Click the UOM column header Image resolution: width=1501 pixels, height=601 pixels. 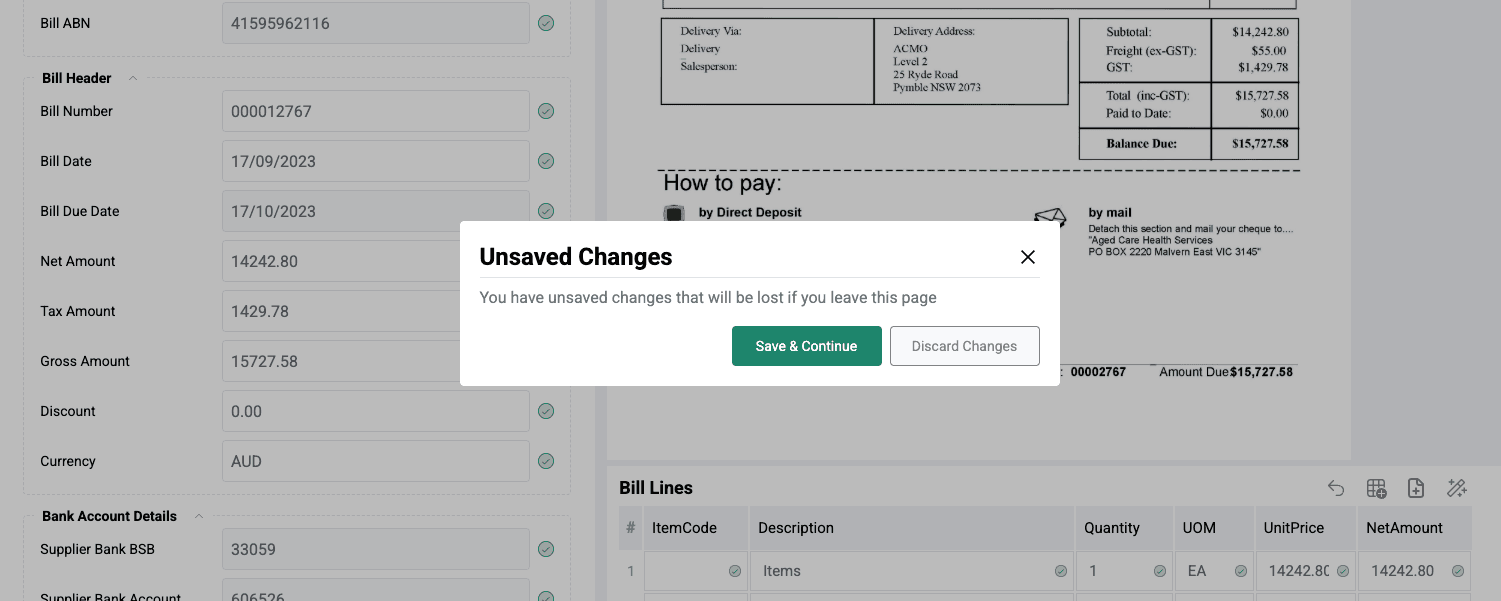(1214, 528)
